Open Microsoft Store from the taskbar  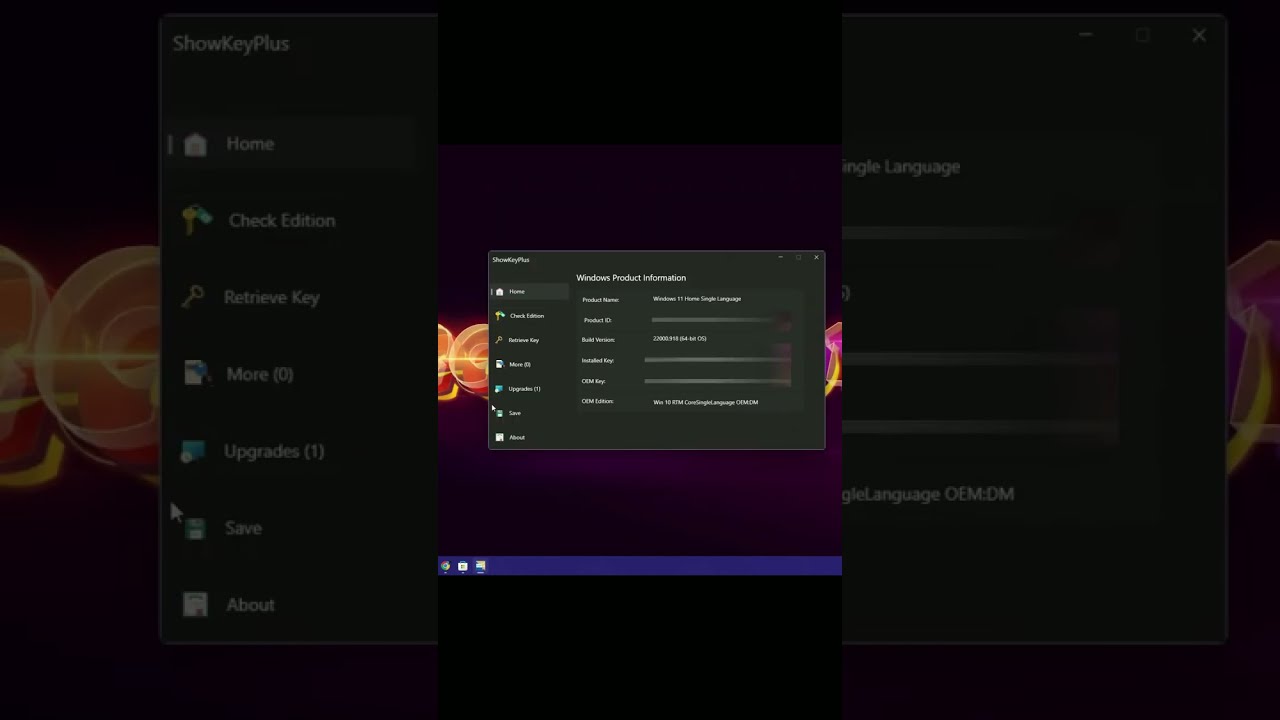[x=463, y=566]
